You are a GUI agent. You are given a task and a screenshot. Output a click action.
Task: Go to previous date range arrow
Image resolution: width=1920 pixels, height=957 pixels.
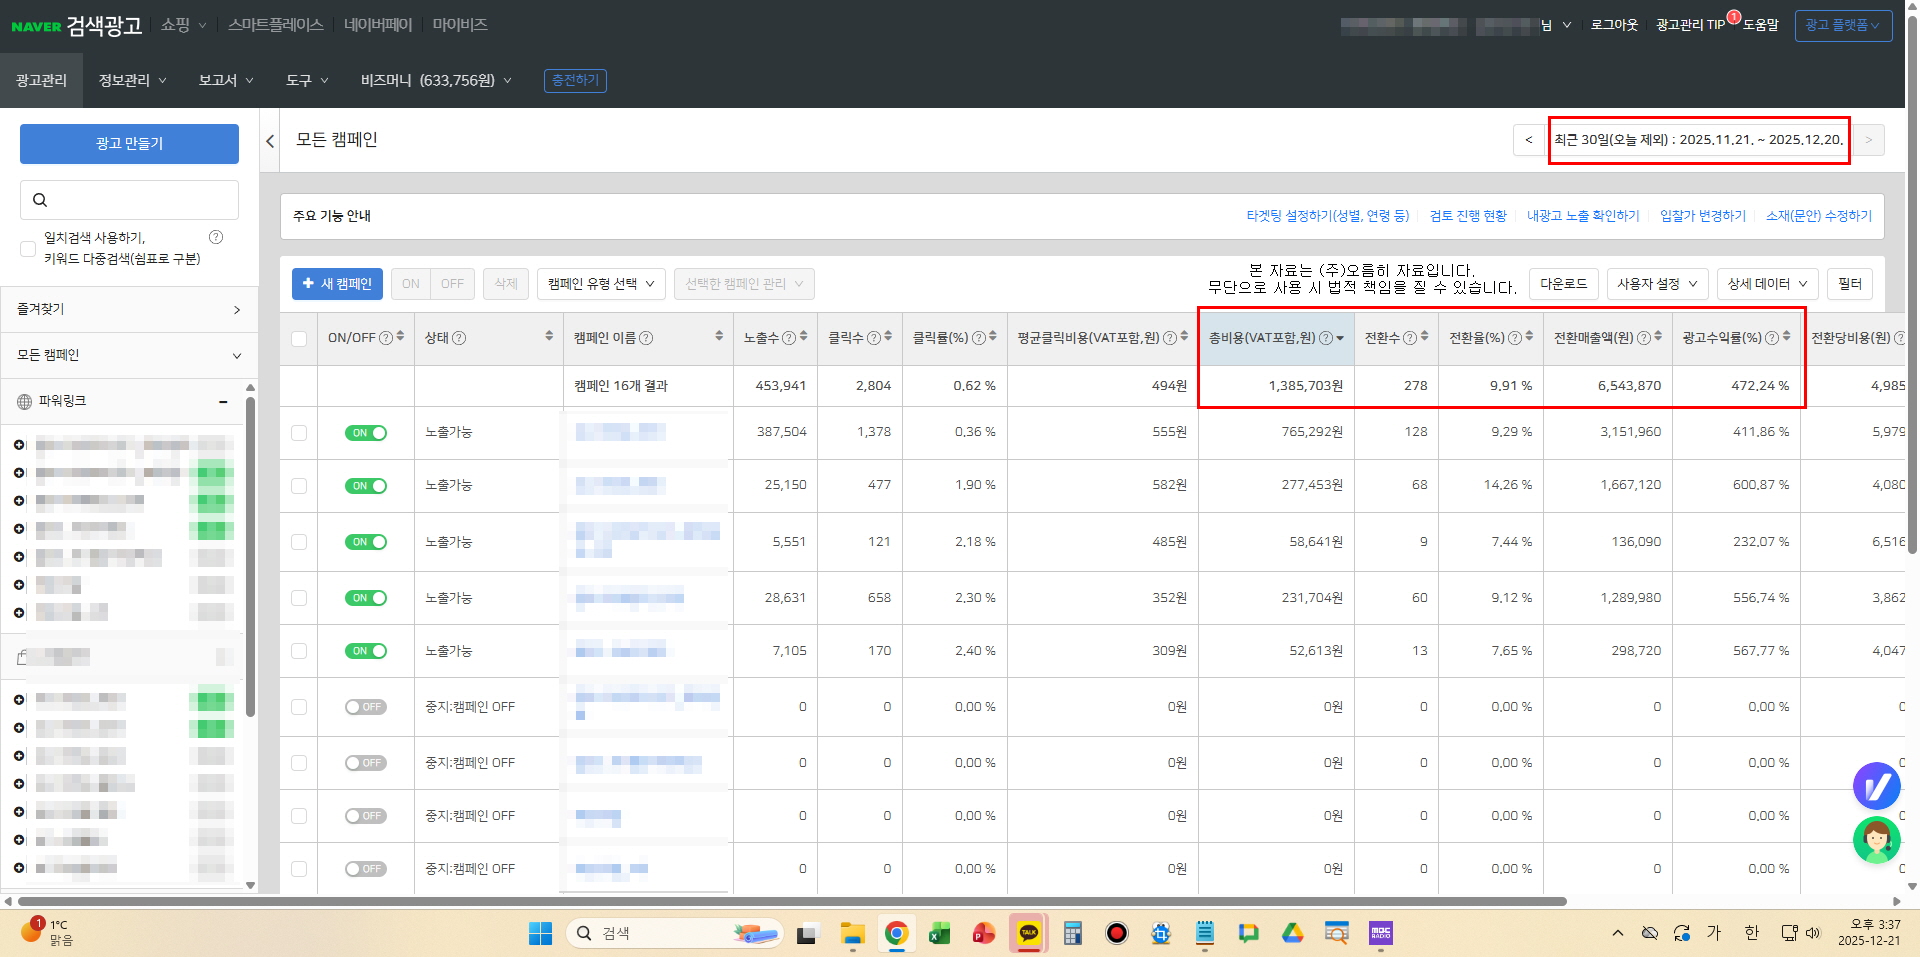coord(1528,140)
